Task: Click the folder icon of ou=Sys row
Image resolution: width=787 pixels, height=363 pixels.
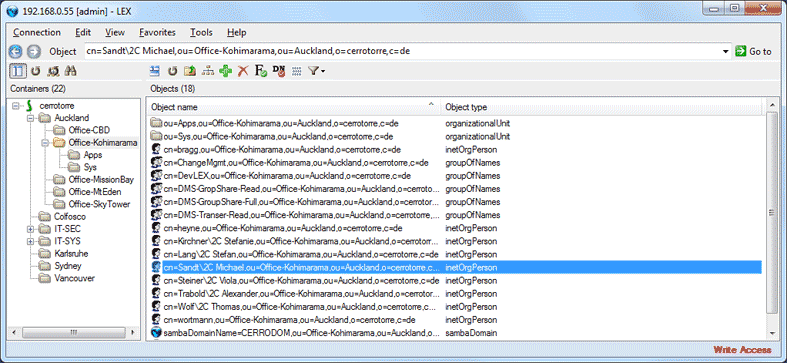Action: click(156, 136)
